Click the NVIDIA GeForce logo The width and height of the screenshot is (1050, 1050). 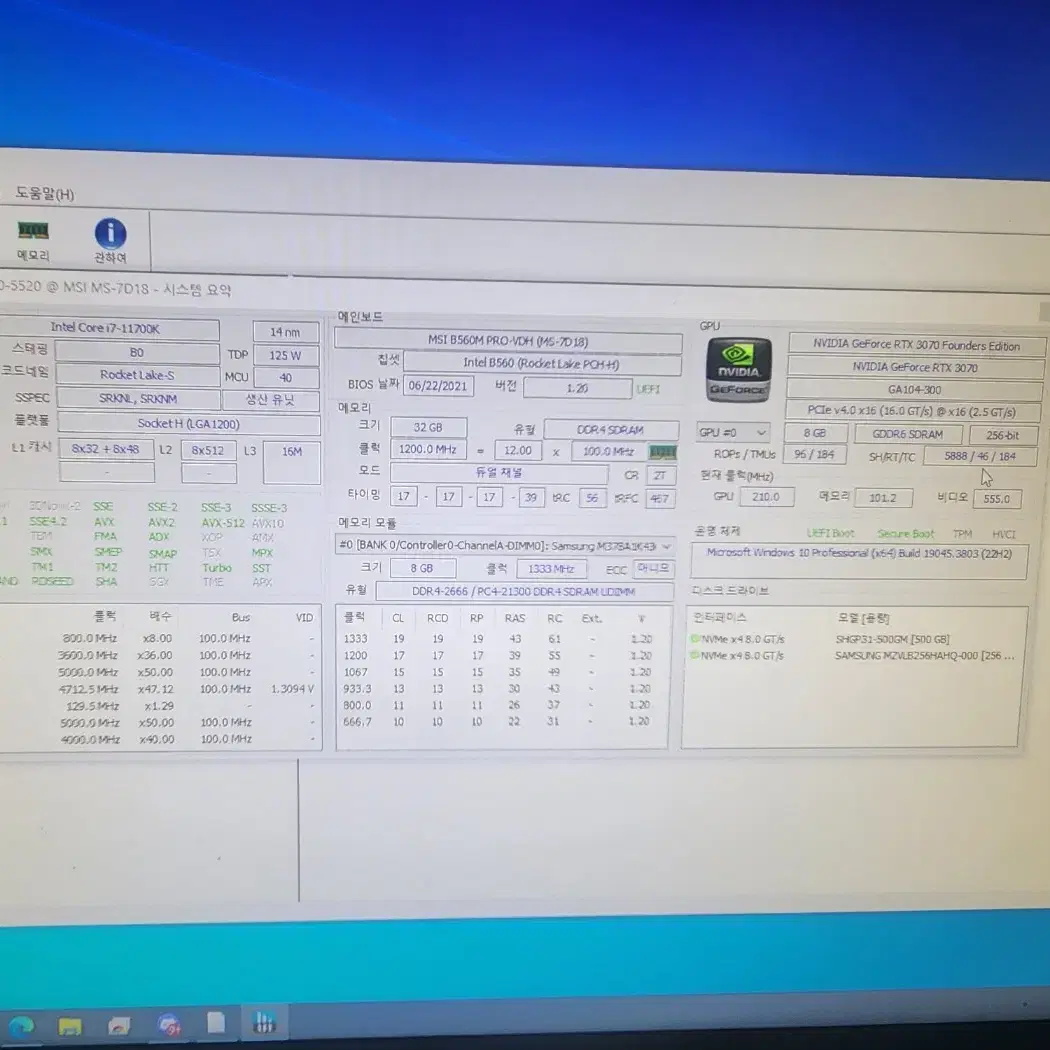pos(739,370)
